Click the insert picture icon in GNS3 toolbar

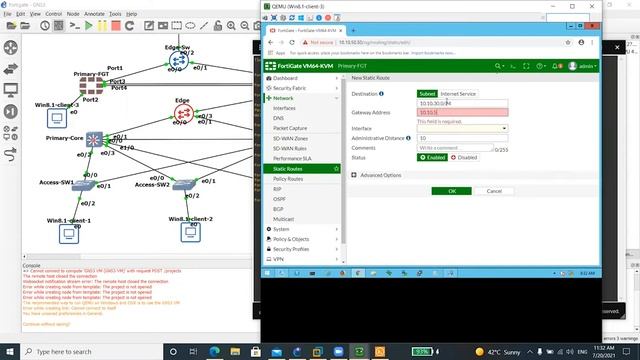[x=163, y=26]
